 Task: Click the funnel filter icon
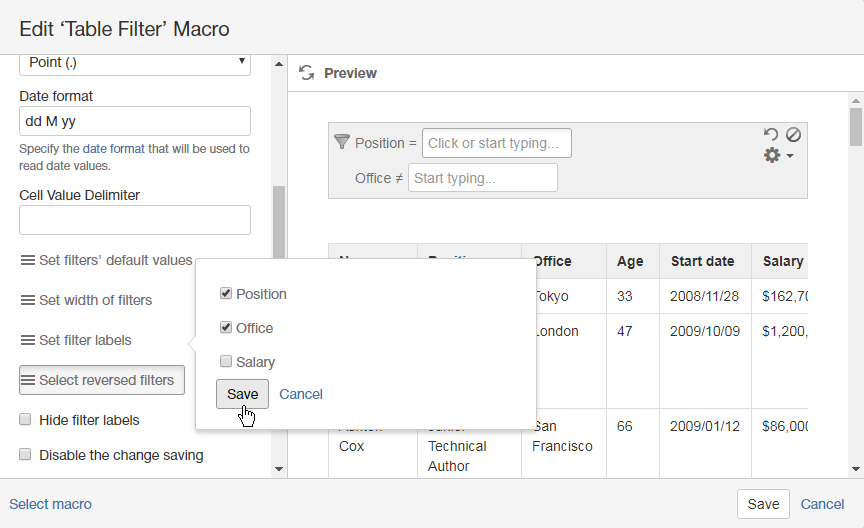pos(341,142)
